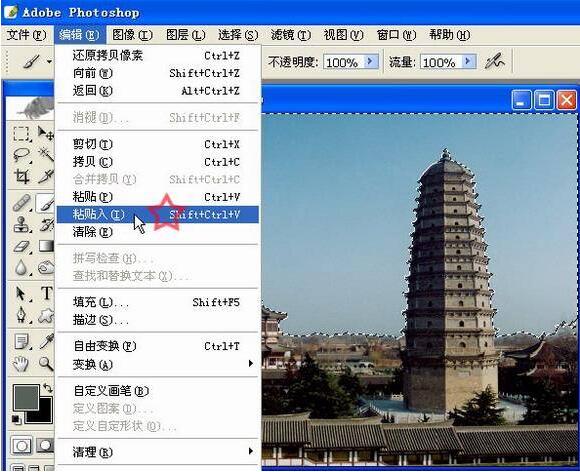The width and height of the screenshot is (580, 472).
Task: Select the Hand tool
Action: coord(21,364)
